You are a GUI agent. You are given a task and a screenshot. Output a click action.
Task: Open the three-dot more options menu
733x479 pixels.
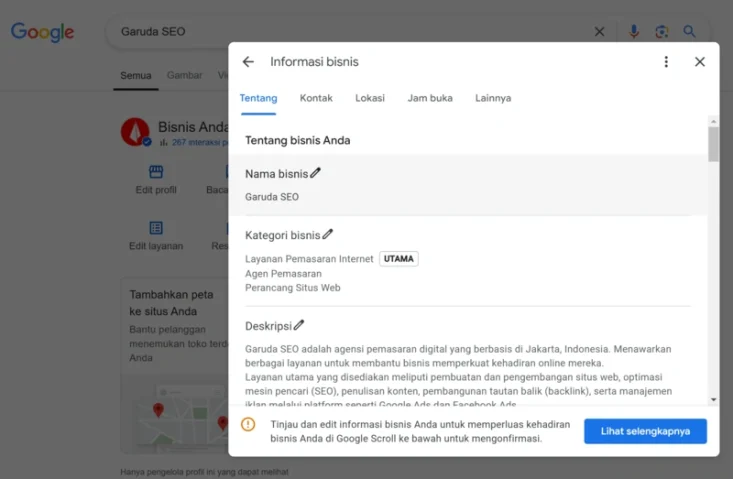[666, 62]
